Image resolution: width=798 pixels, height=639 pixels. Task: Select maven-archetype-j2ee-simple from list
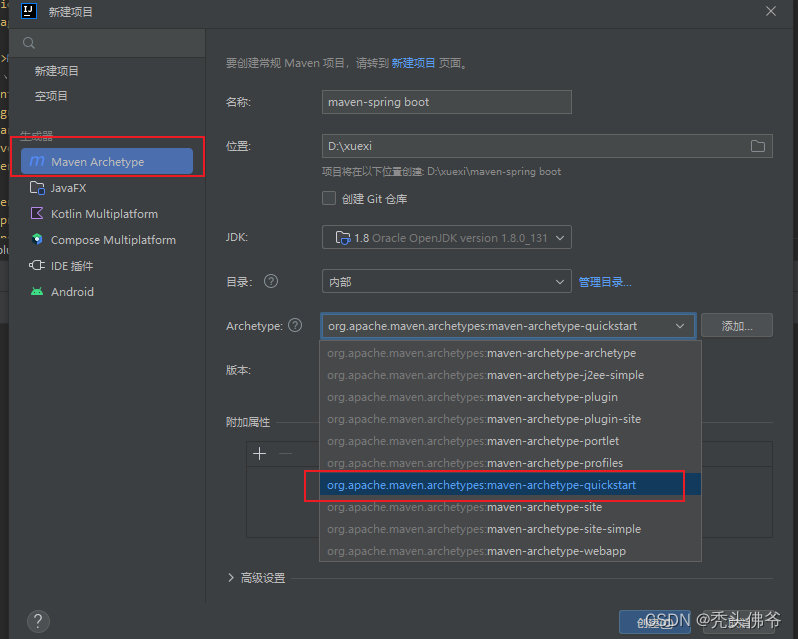[x=510, y=375]
